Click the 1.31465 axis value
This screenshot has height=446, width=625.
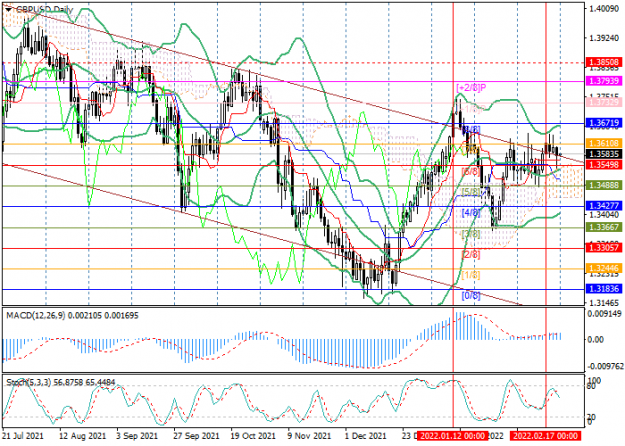point(604,303)
